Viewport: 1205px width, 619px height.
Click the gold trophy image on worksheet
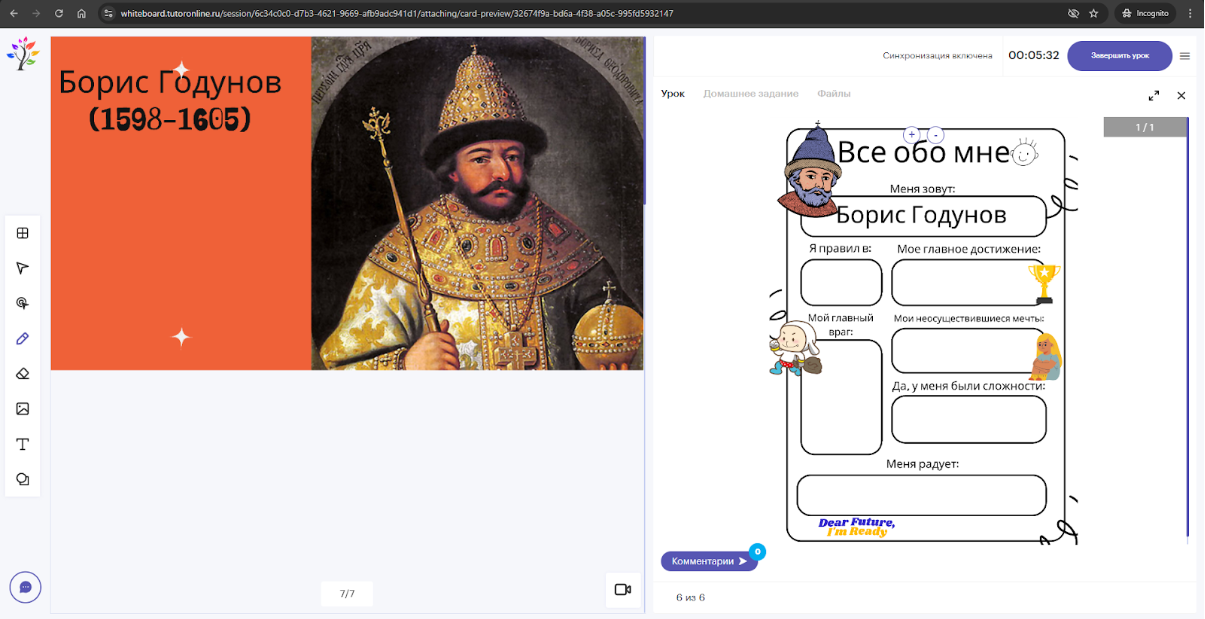click(1044, 283)
